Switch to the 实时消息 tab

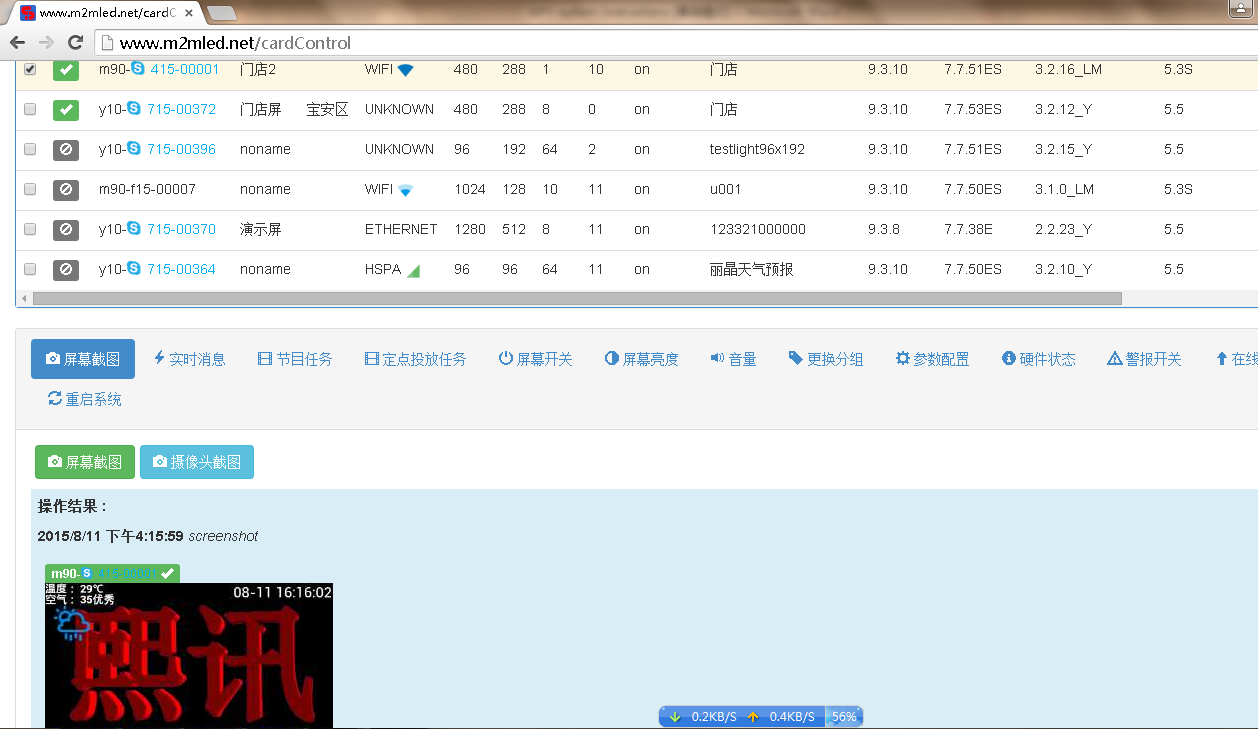coord(189,359)
